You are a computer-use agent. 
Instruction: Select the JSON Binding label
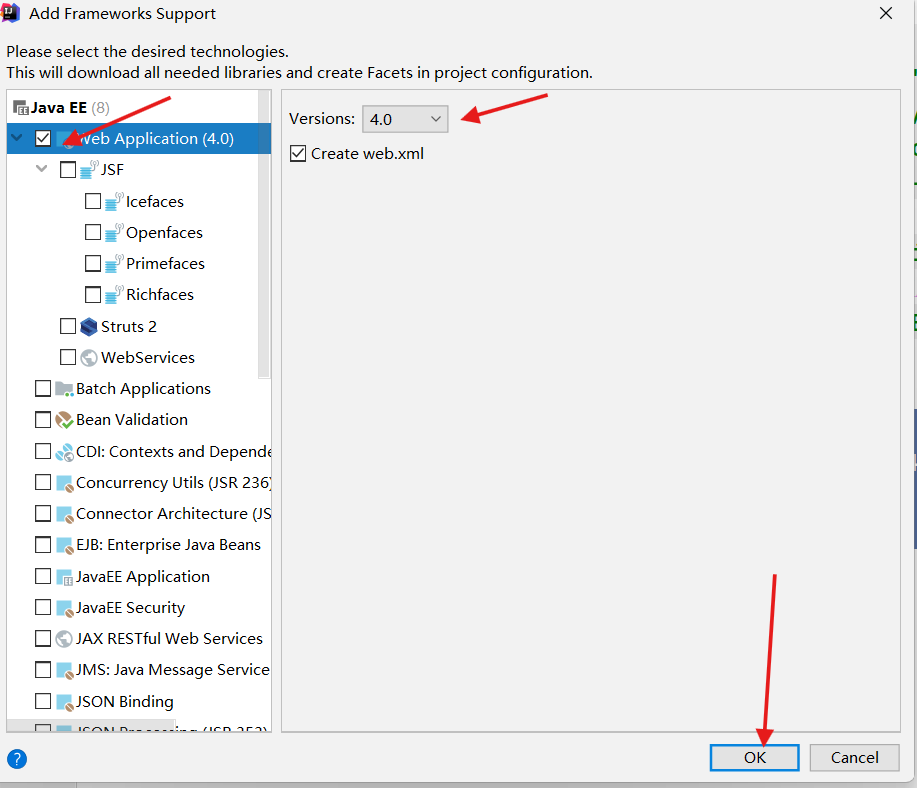point(125,701)
